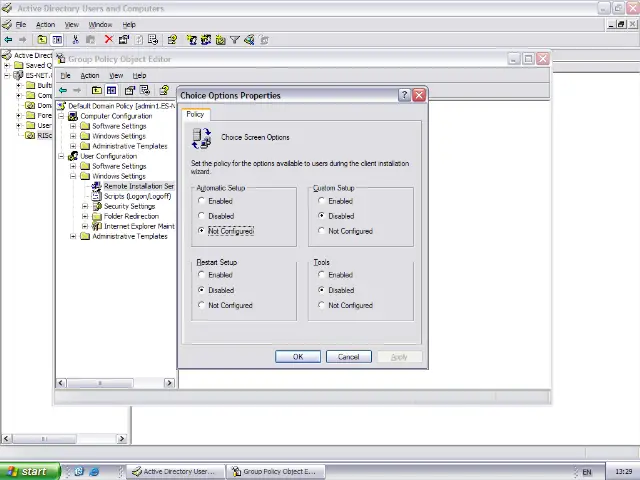The height and width of the screenshot is (480, 640).
Task: Set Tools to Enabled
Action: coord(321,275)
